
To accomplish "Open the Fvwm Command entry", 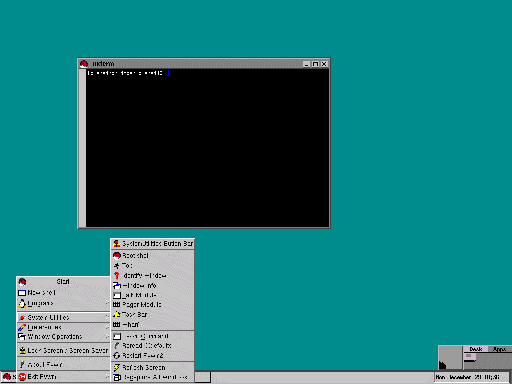I will click(152, 336).
